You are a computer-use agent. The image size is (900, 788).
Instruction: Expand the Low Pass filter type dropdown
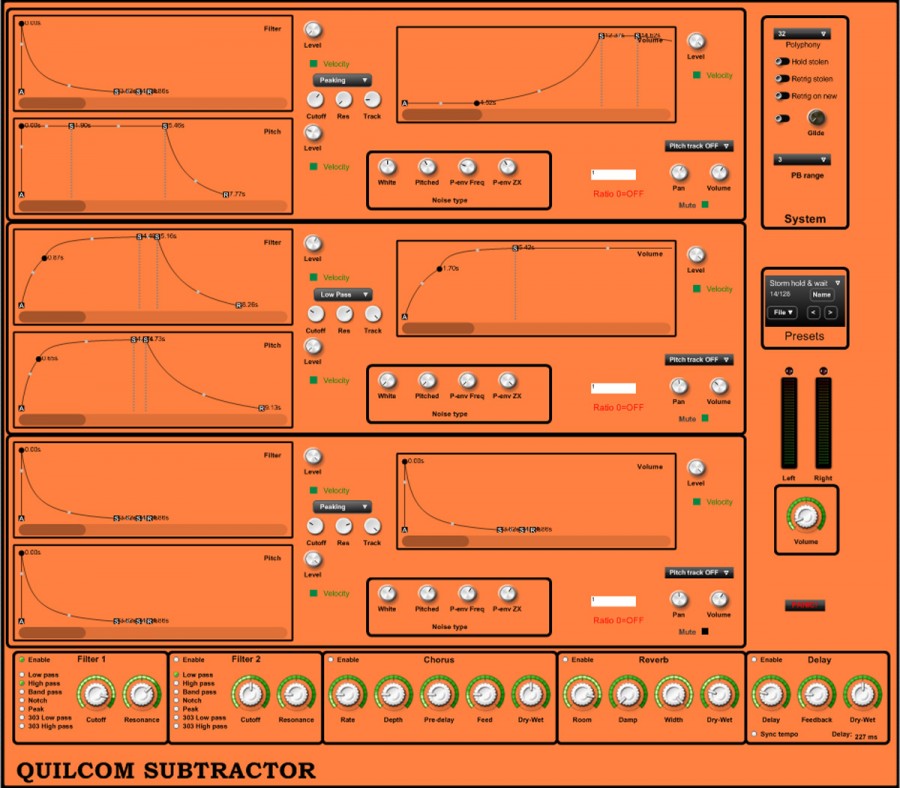coord(342,295)
